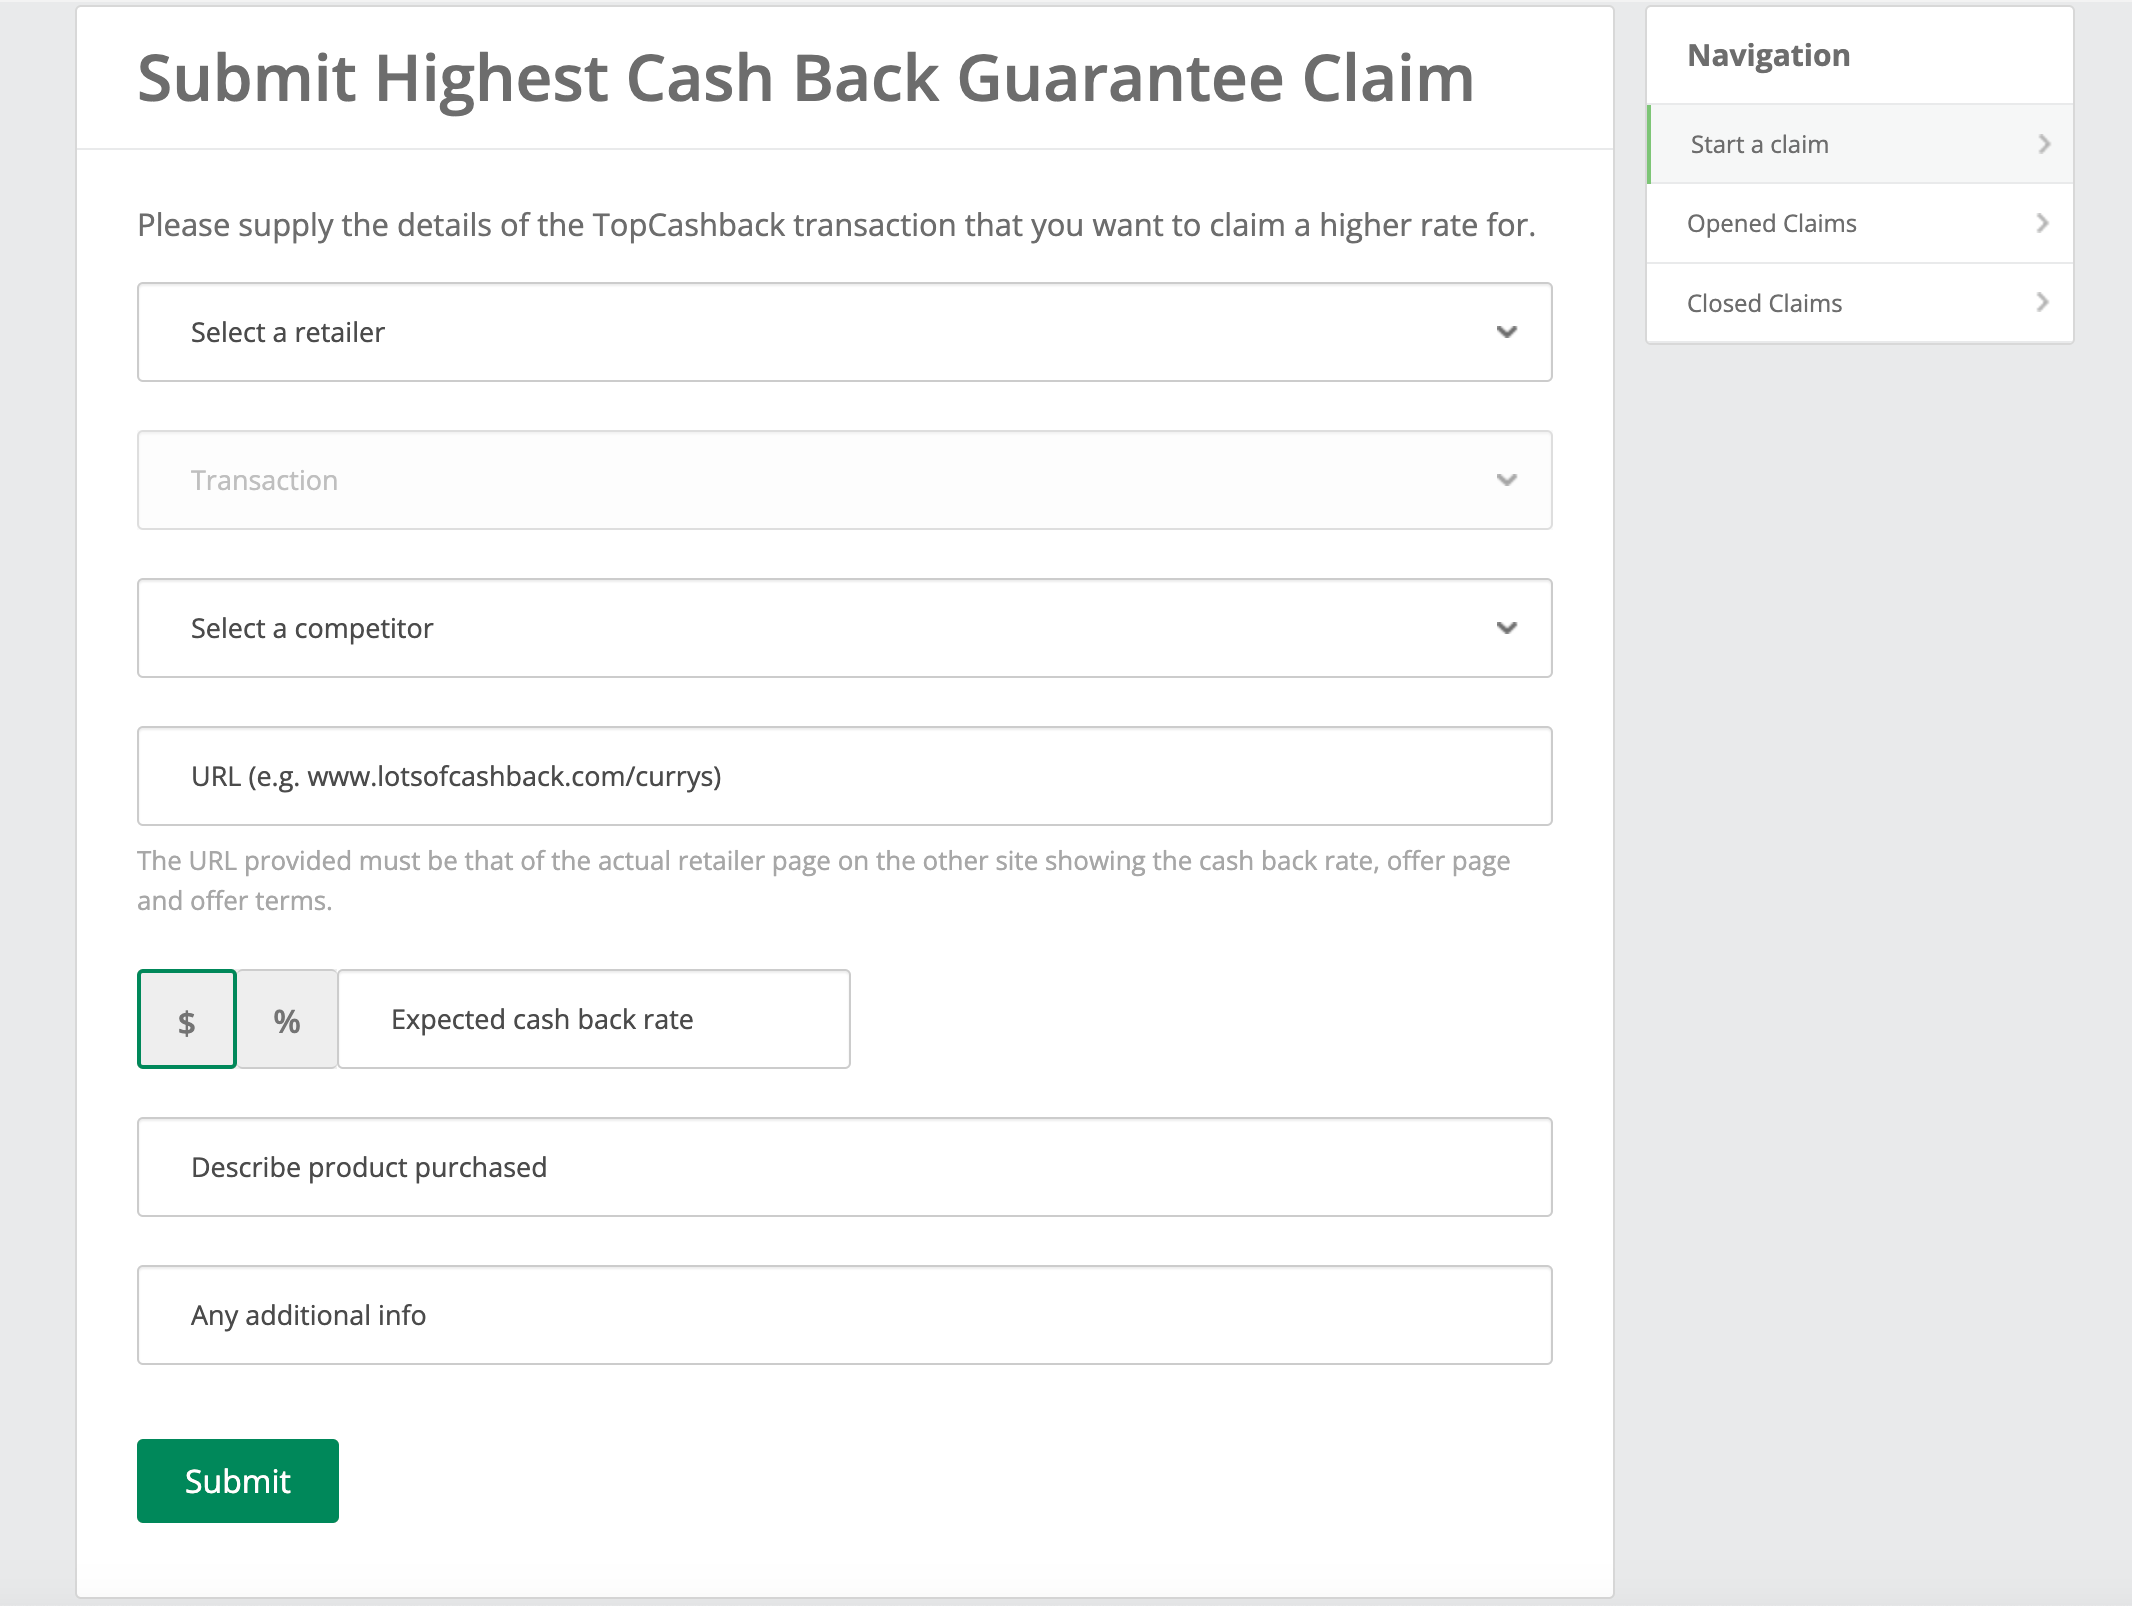
Task: Click the Transaction dropdown caret icon
Action: 1506,480
